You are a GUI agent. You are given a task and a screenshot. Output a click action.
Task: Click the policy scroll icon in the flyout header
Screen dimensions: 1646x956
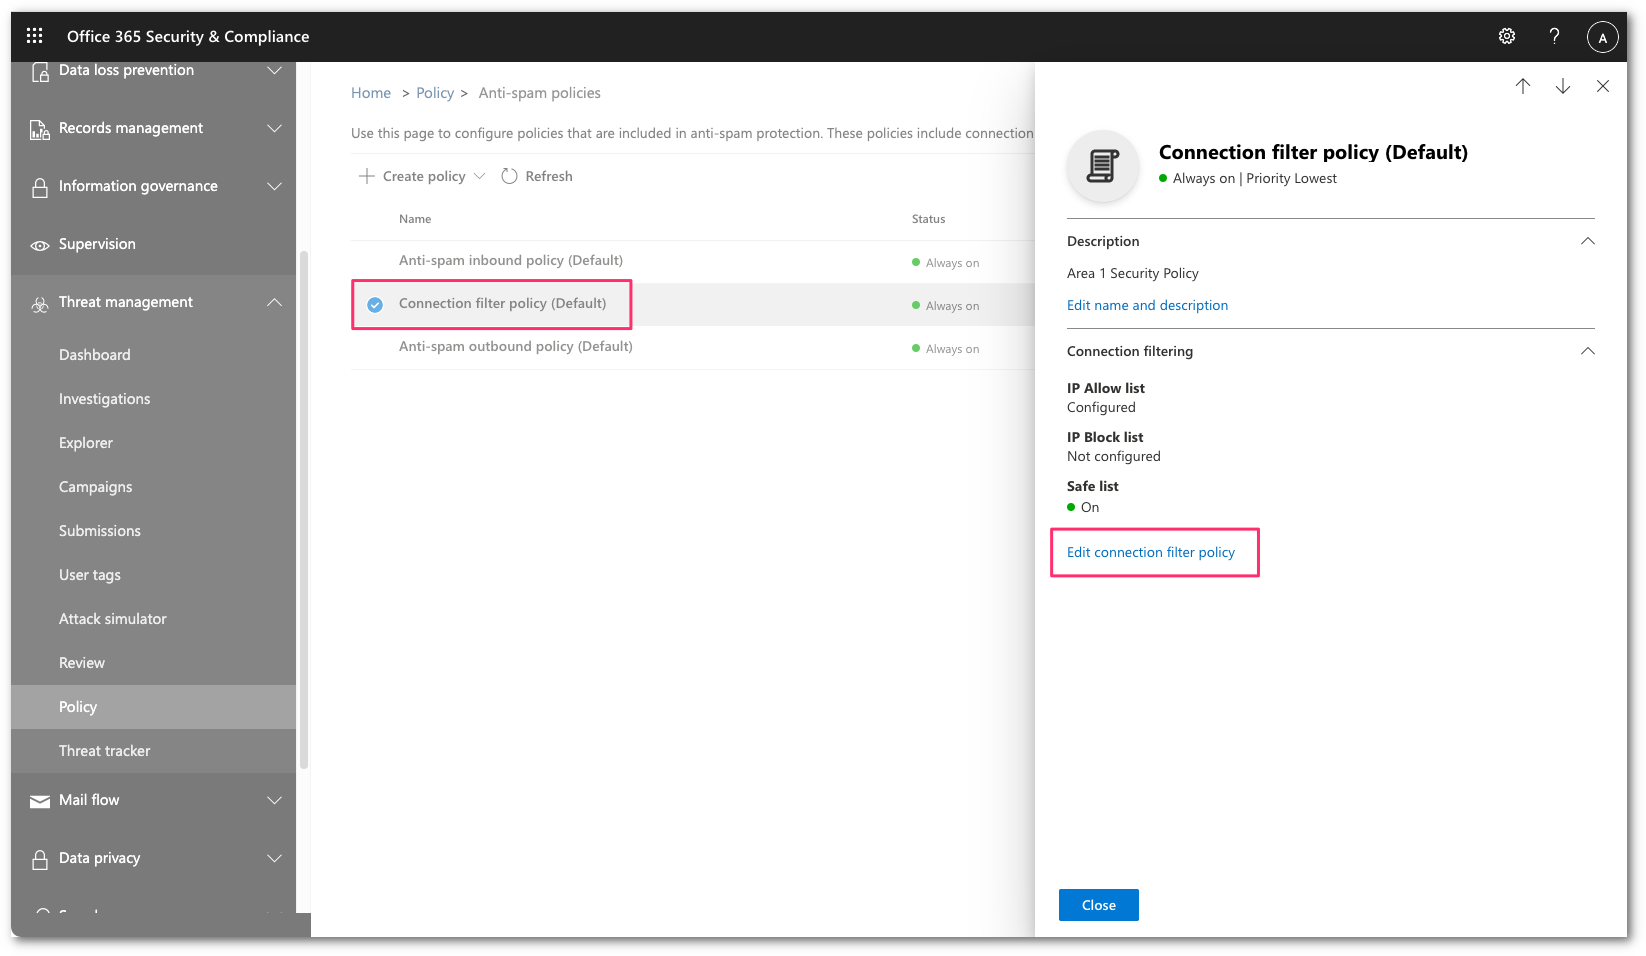[1101, 166]
